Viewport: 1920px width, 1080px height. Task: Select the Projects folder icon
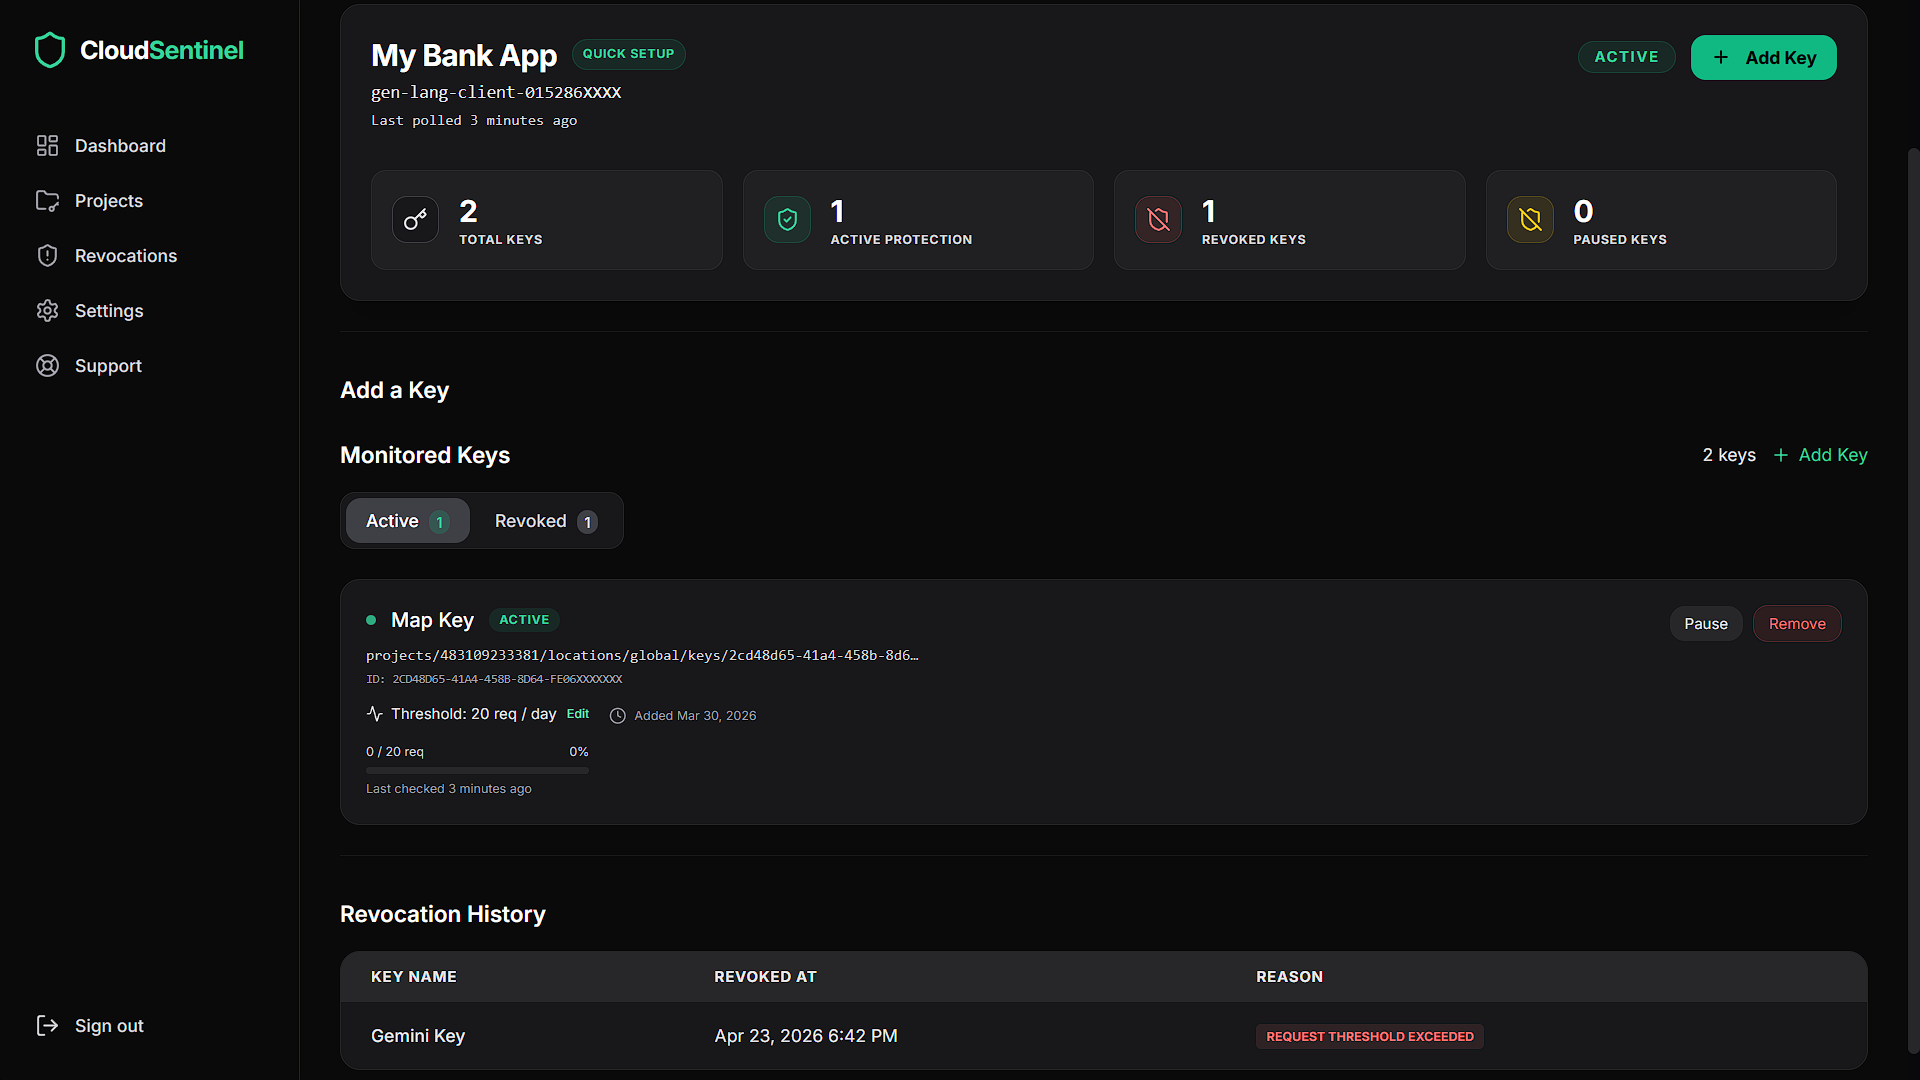48,200
